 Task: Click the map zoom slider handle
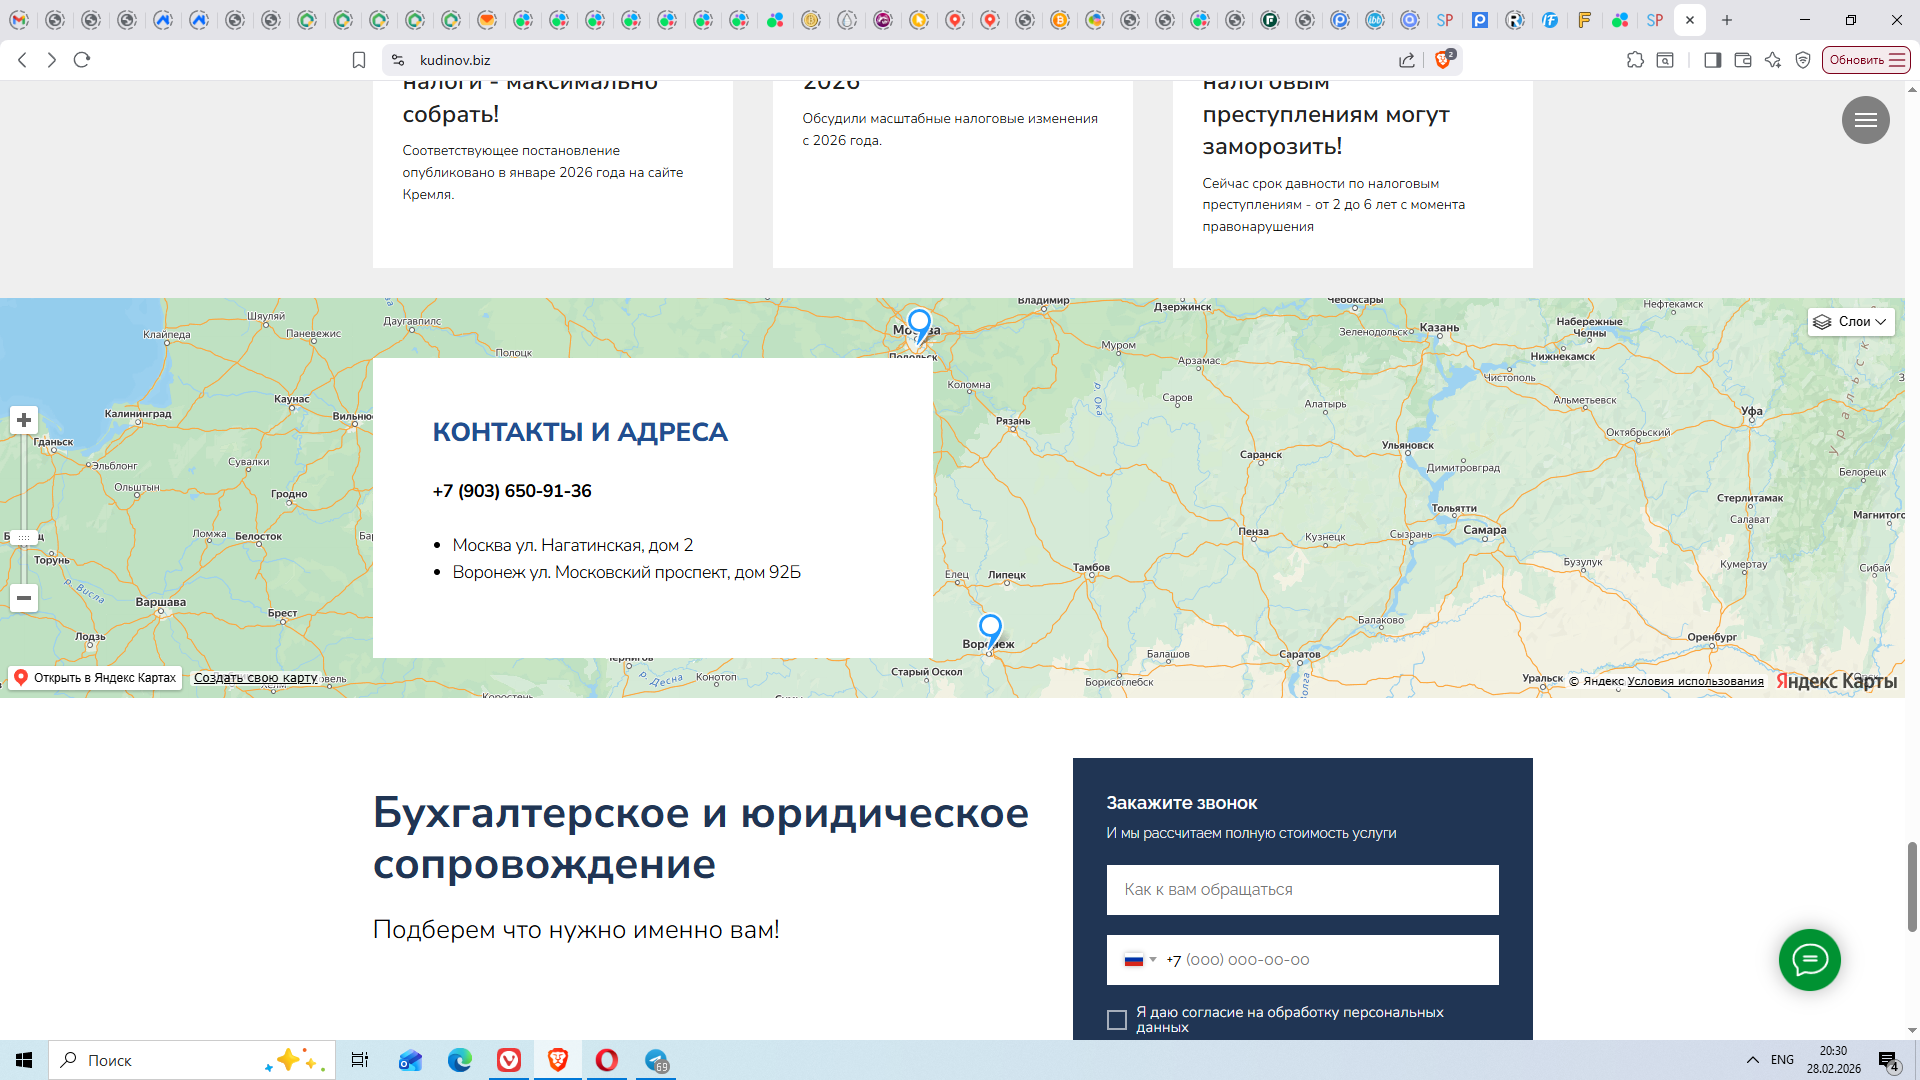(x=24, y=537)
